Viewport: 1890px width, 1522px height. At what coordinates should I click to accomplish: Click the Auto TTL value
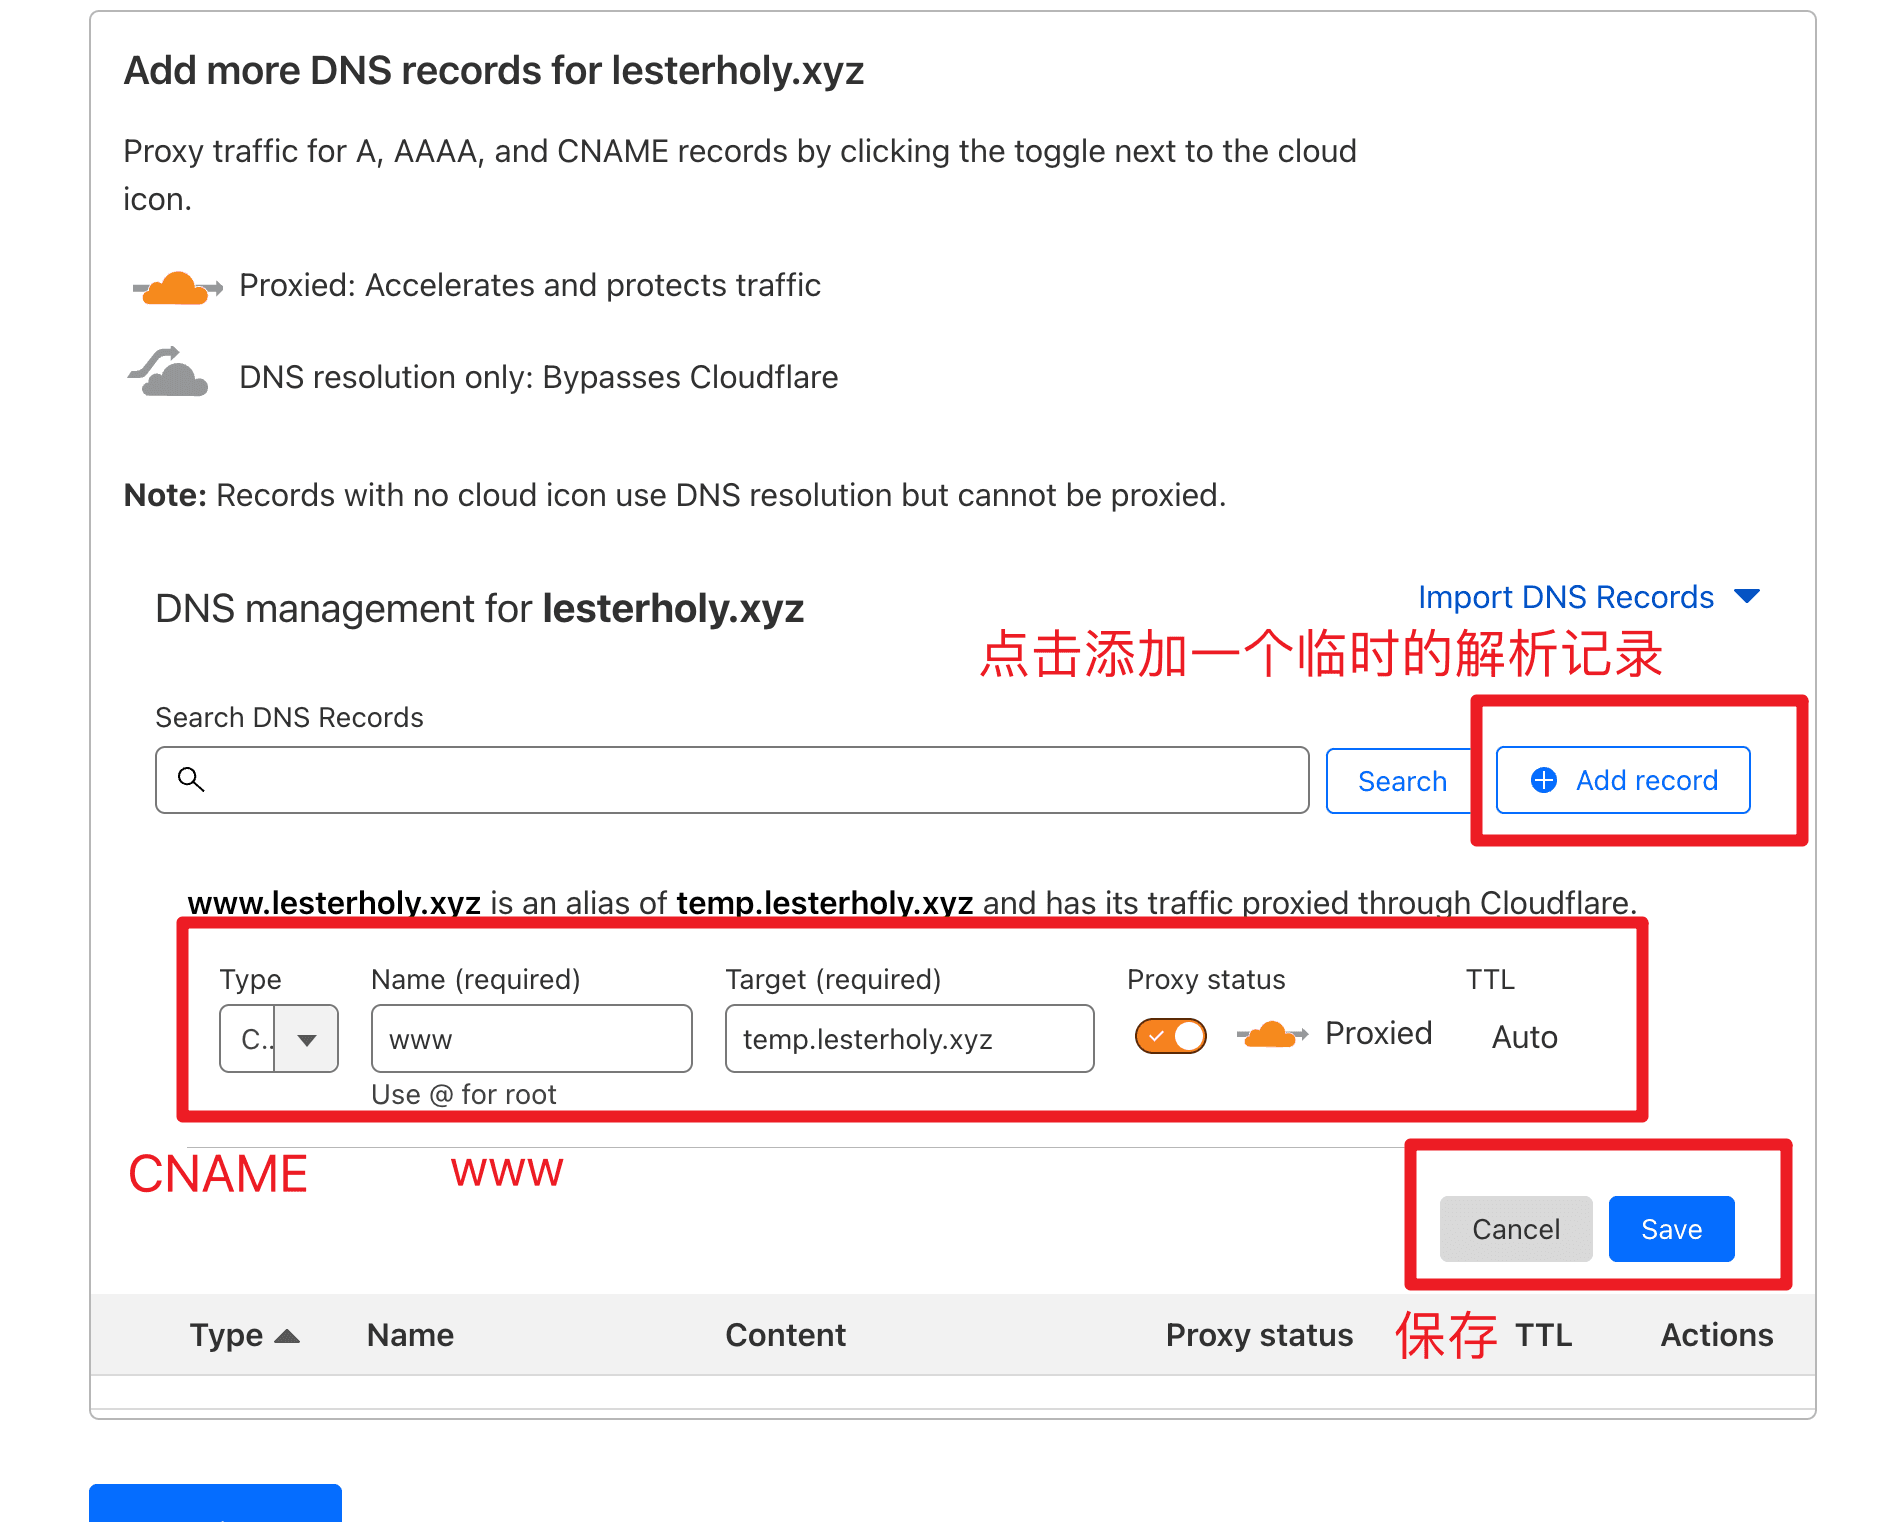[1524, 1037]
